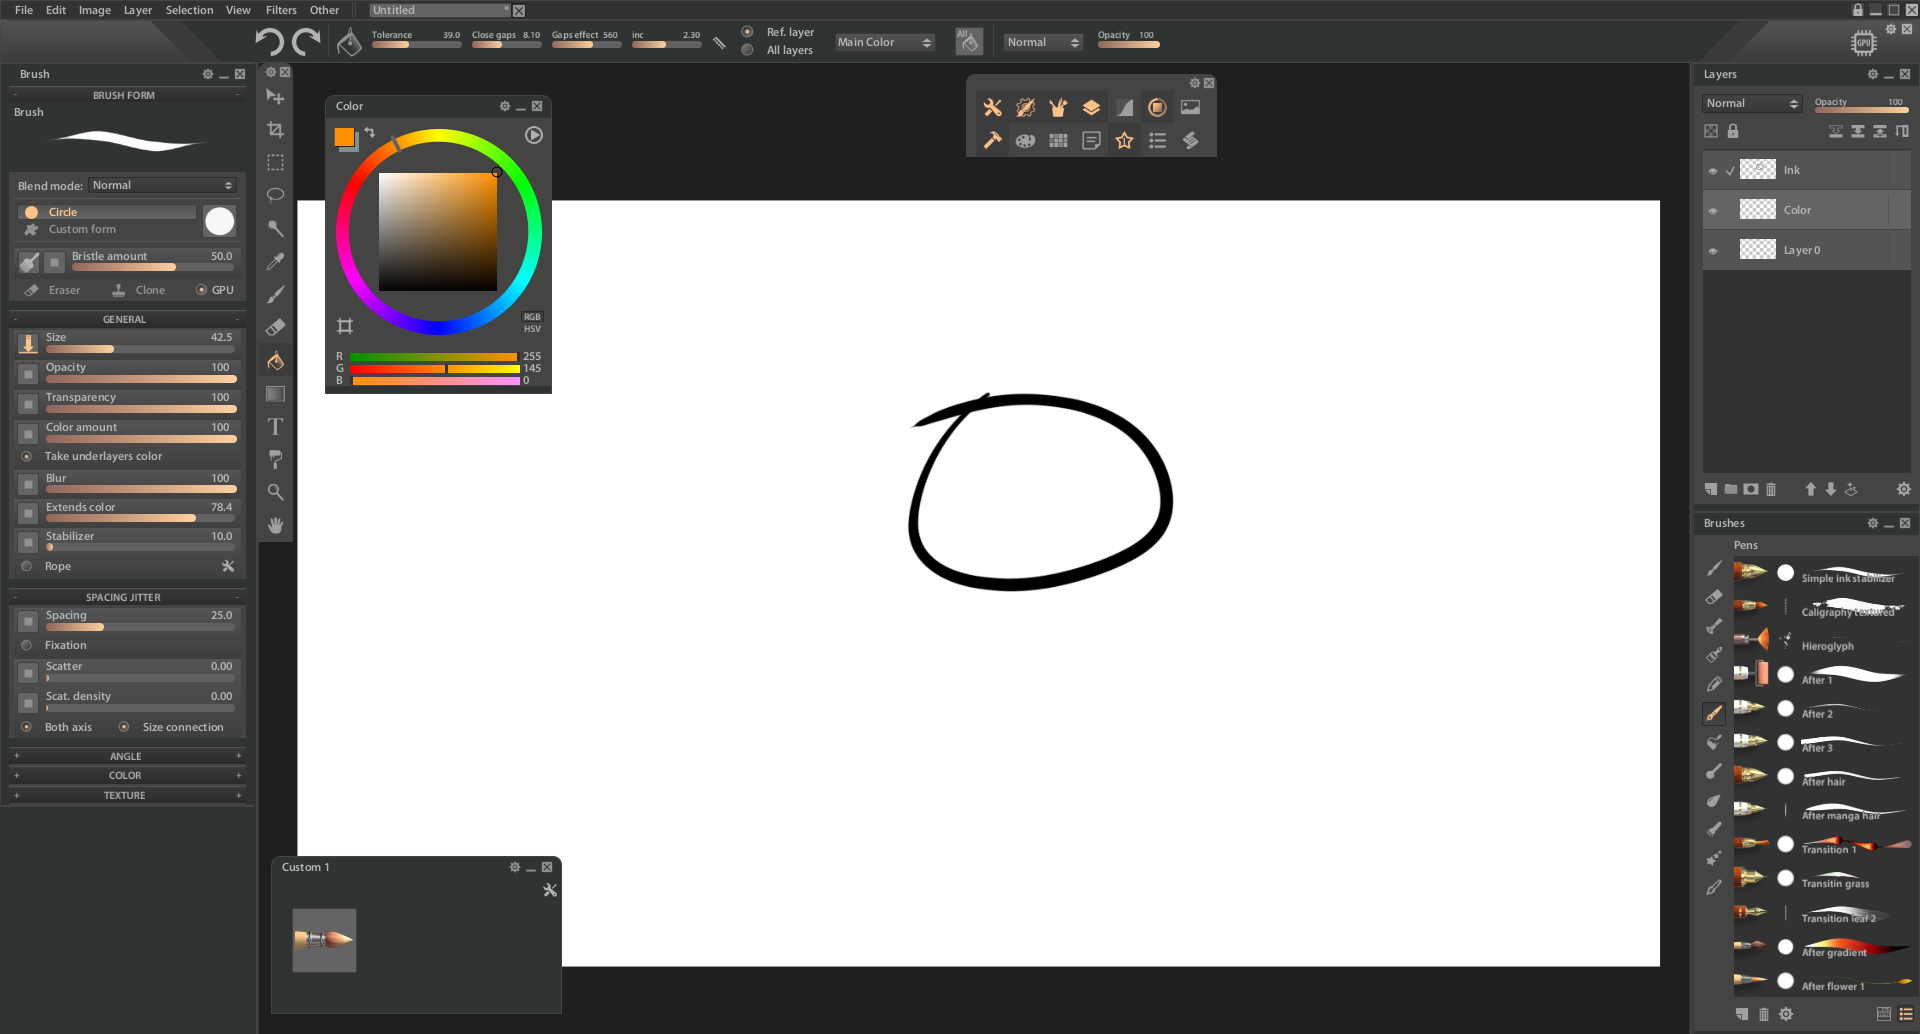The height and width of the screenshot is (1034, 1920).
Task: Select the rectangular selection tool
Action: pos(276,163)
